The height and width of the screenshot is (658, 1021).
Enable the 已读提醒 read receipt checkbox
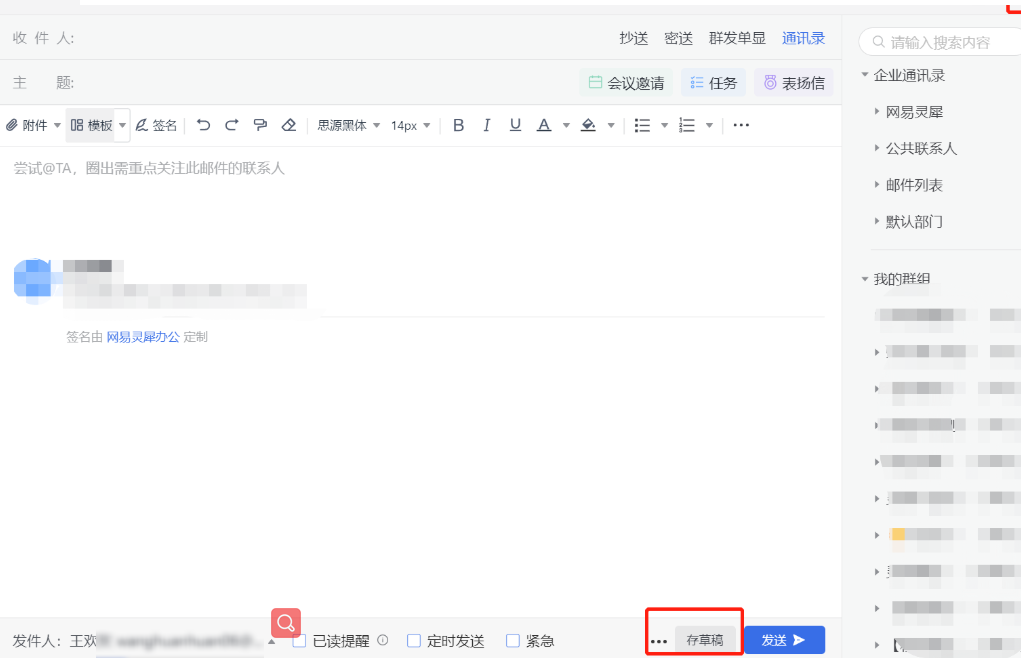point(300,641)
